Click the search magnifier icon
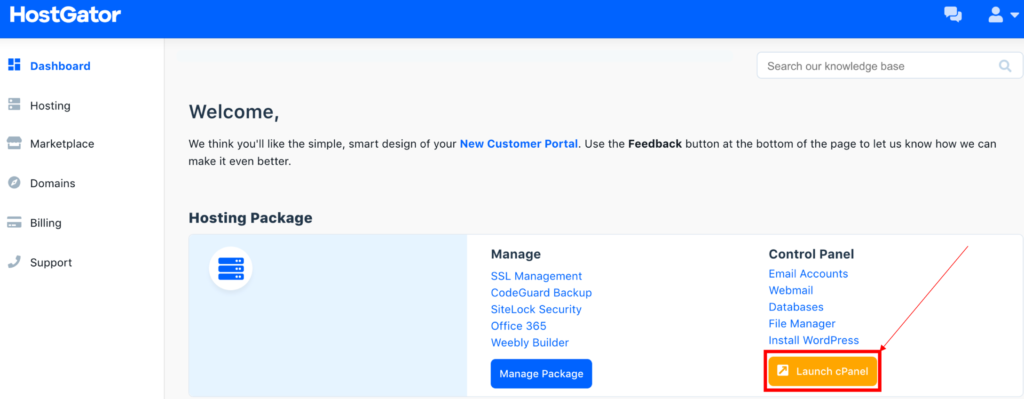Screen dimensions: 1024x399 coord(1005,66)
